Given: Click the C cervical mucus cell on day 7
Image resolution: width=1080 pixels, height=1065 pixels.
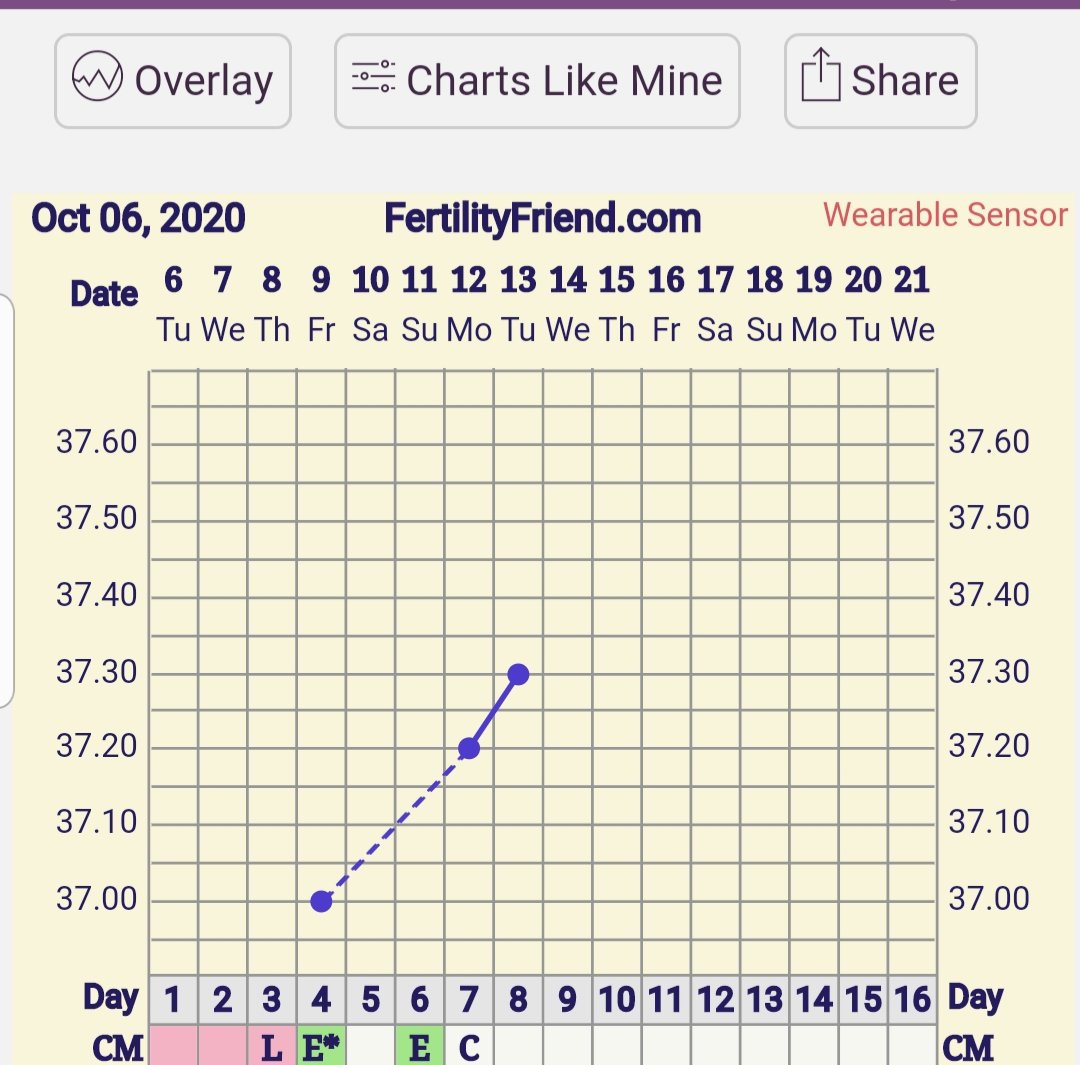Looking at the screenshot, I should pyautogui.click(x=469, y=1047).
